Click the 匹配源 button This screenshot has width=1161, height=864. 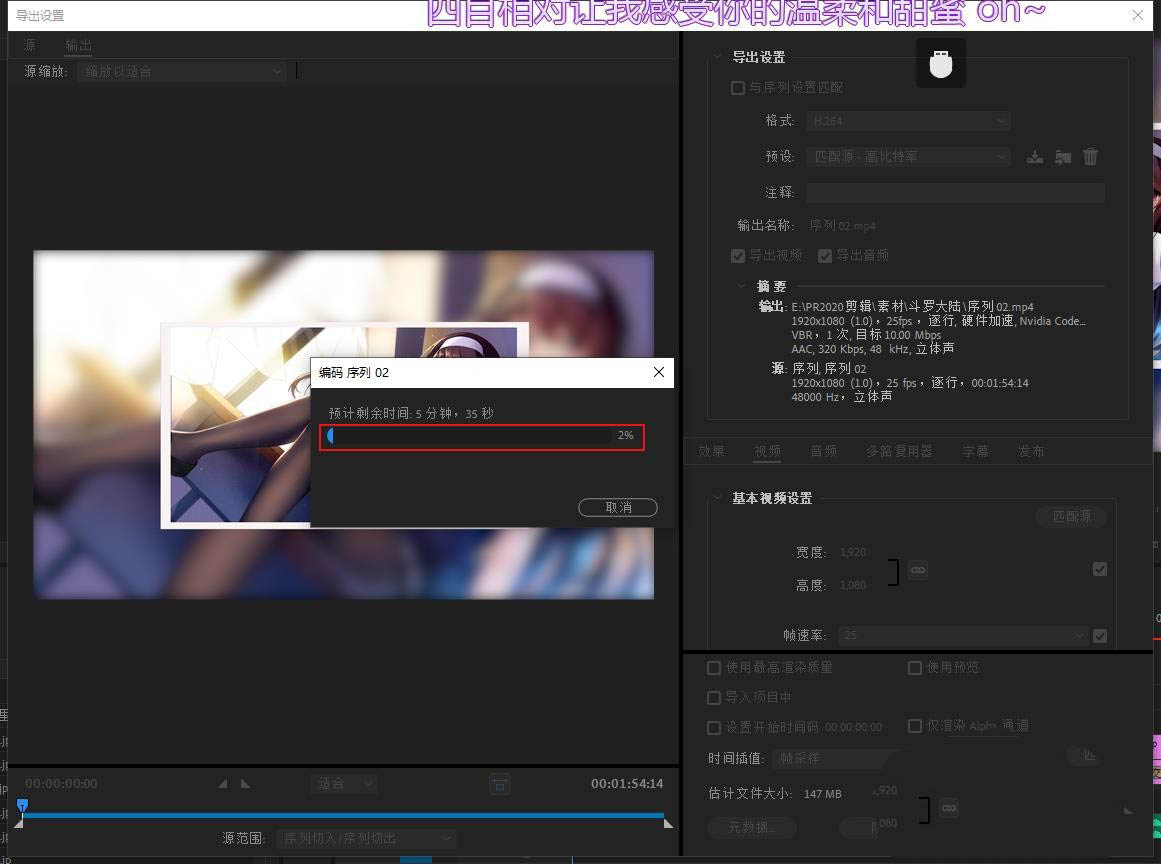pyautogui.click(x=1071, y=517)
